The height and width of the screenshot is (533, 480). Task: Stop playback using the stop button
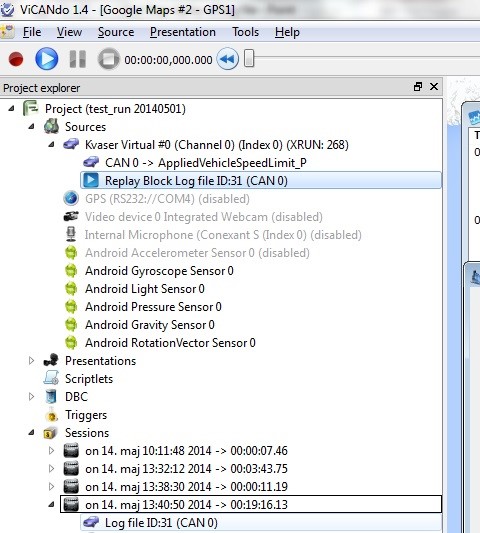tap(108, 59)
